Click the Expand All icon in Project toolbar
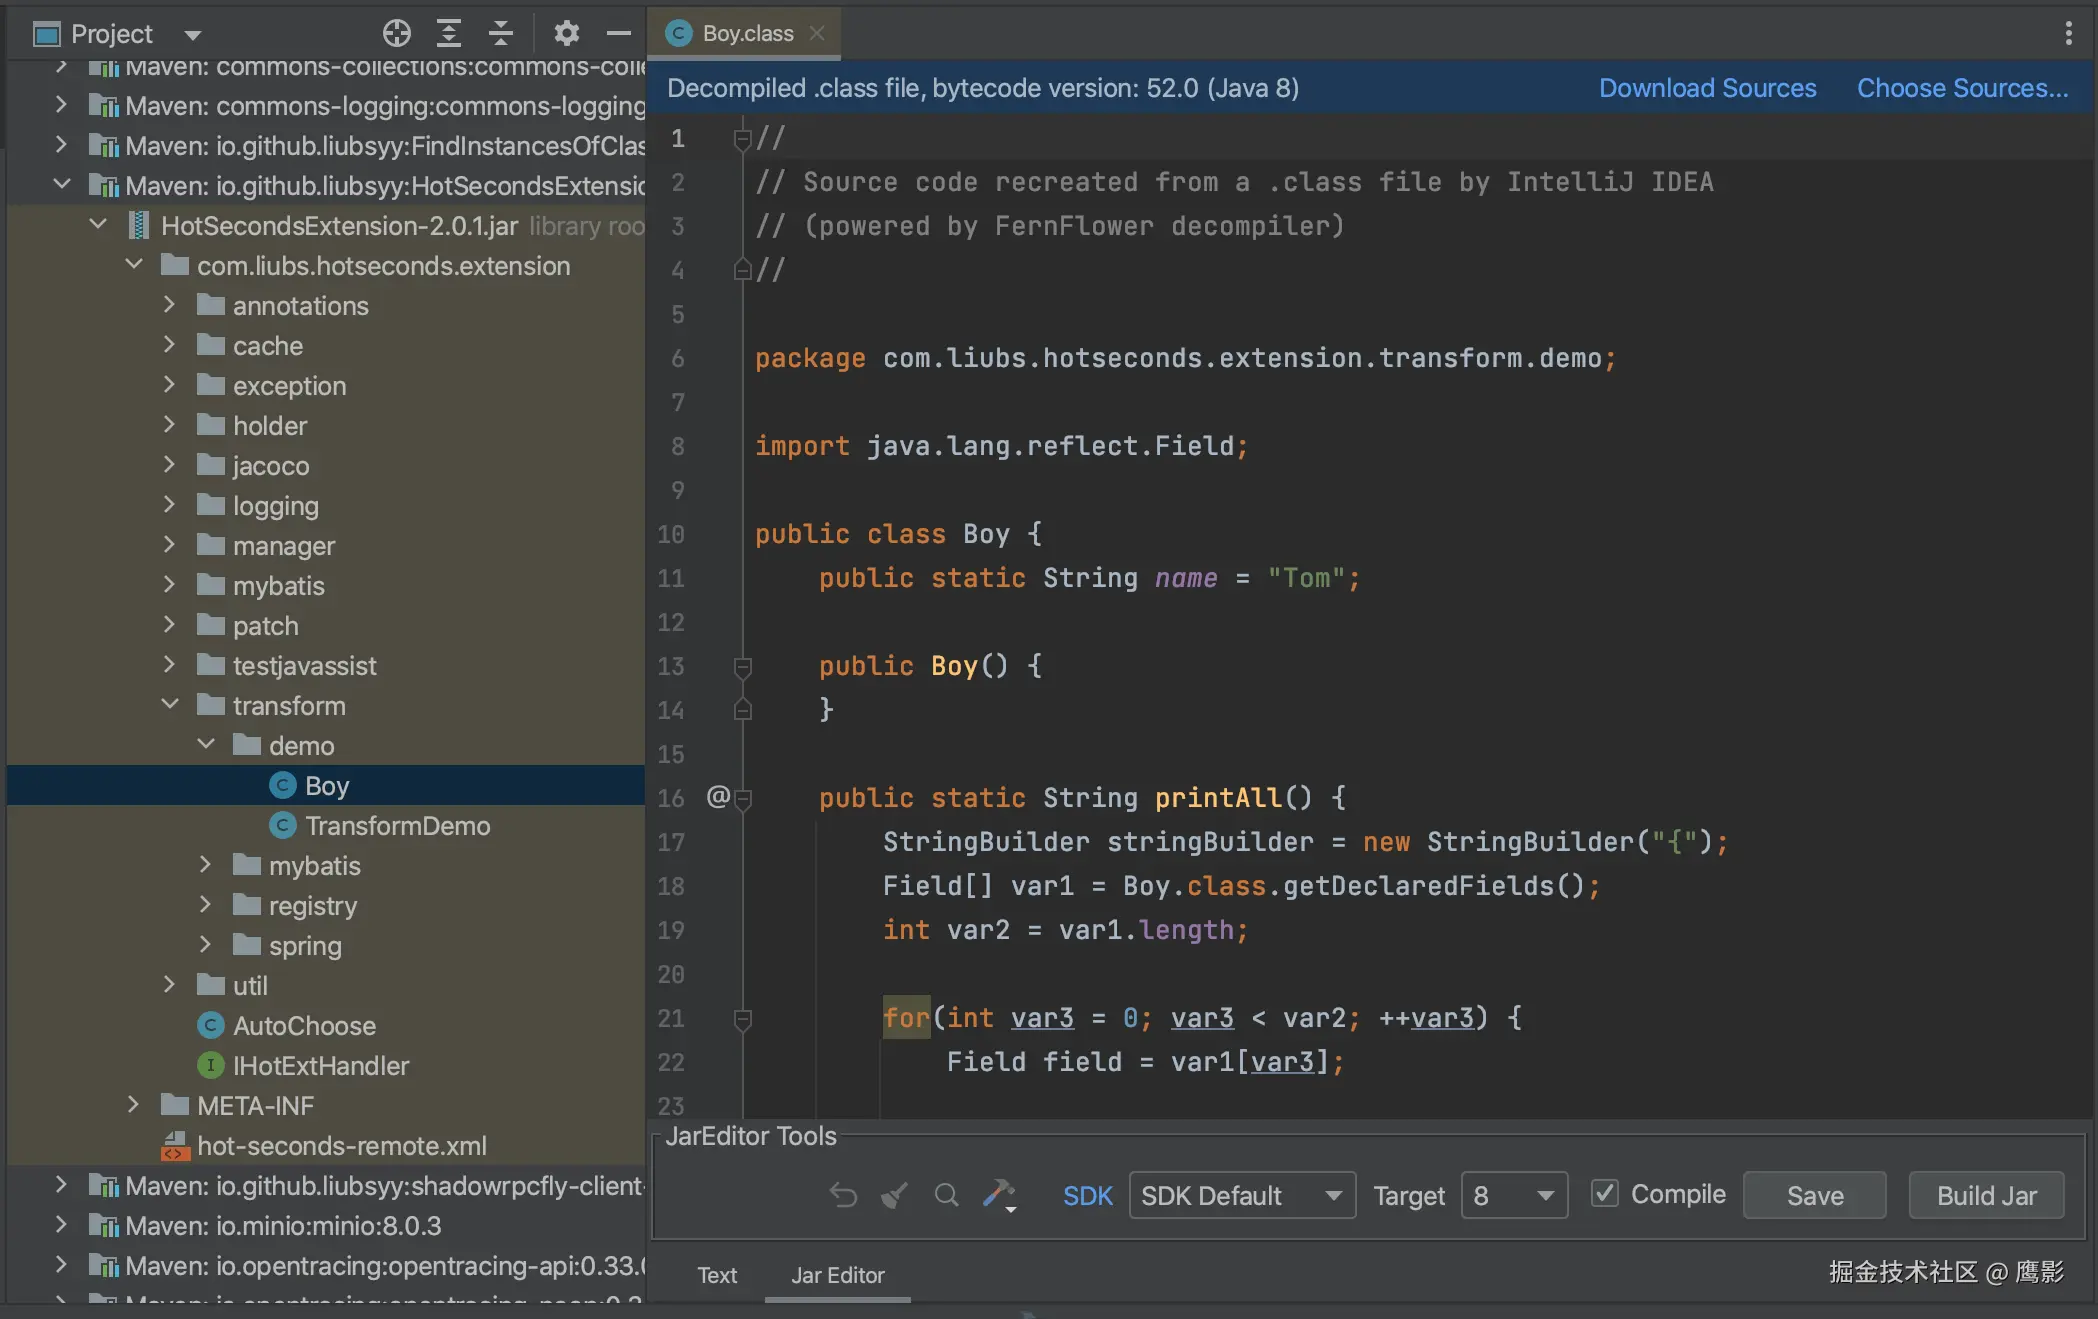Image resolution: width=2098 pixels, height=1319 pixels. click(x=449, y=33)
